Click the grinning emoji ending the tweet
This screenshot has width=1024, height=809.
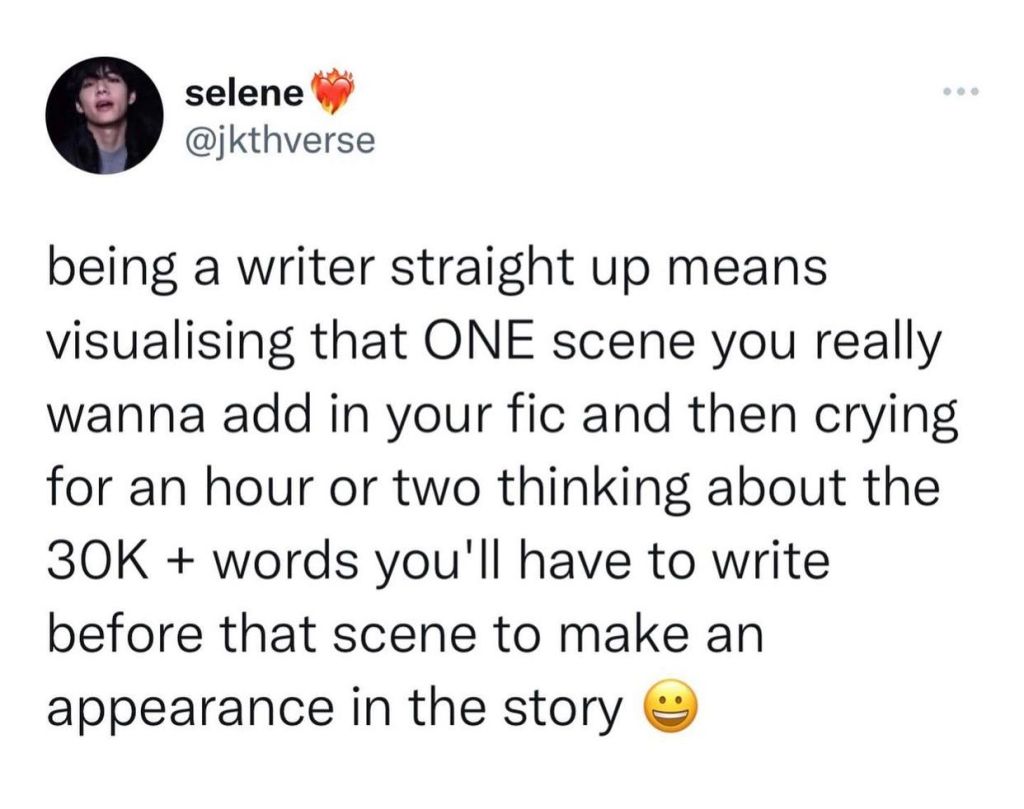pyautogui.click(x=671, y=709)
